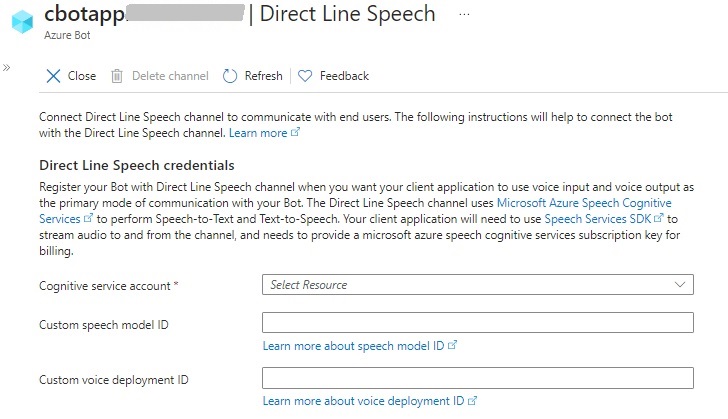Viewport: 728px width, 419px height.
Task: Click the Custom speech model ID field
Action: pos(477,323)
